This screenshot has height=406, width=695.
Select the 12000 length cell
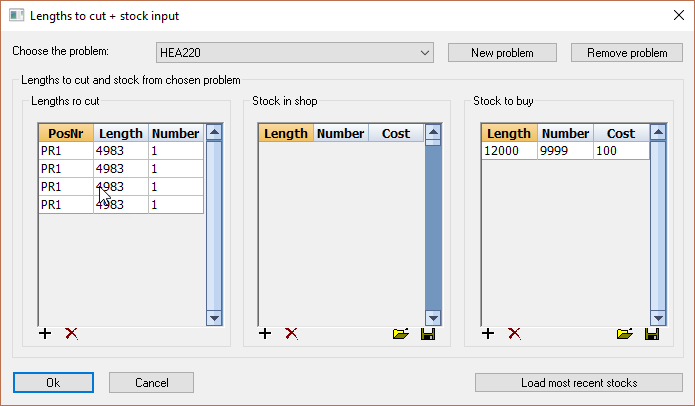click(509, 151)
